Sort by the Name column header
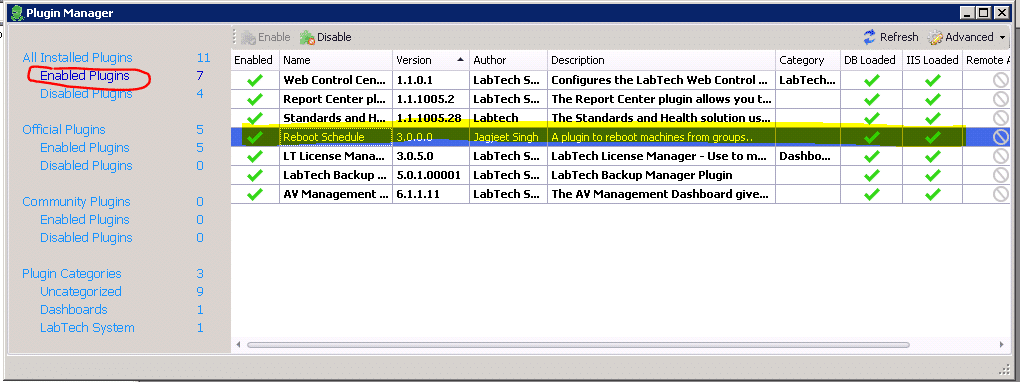 coord(336,60)
